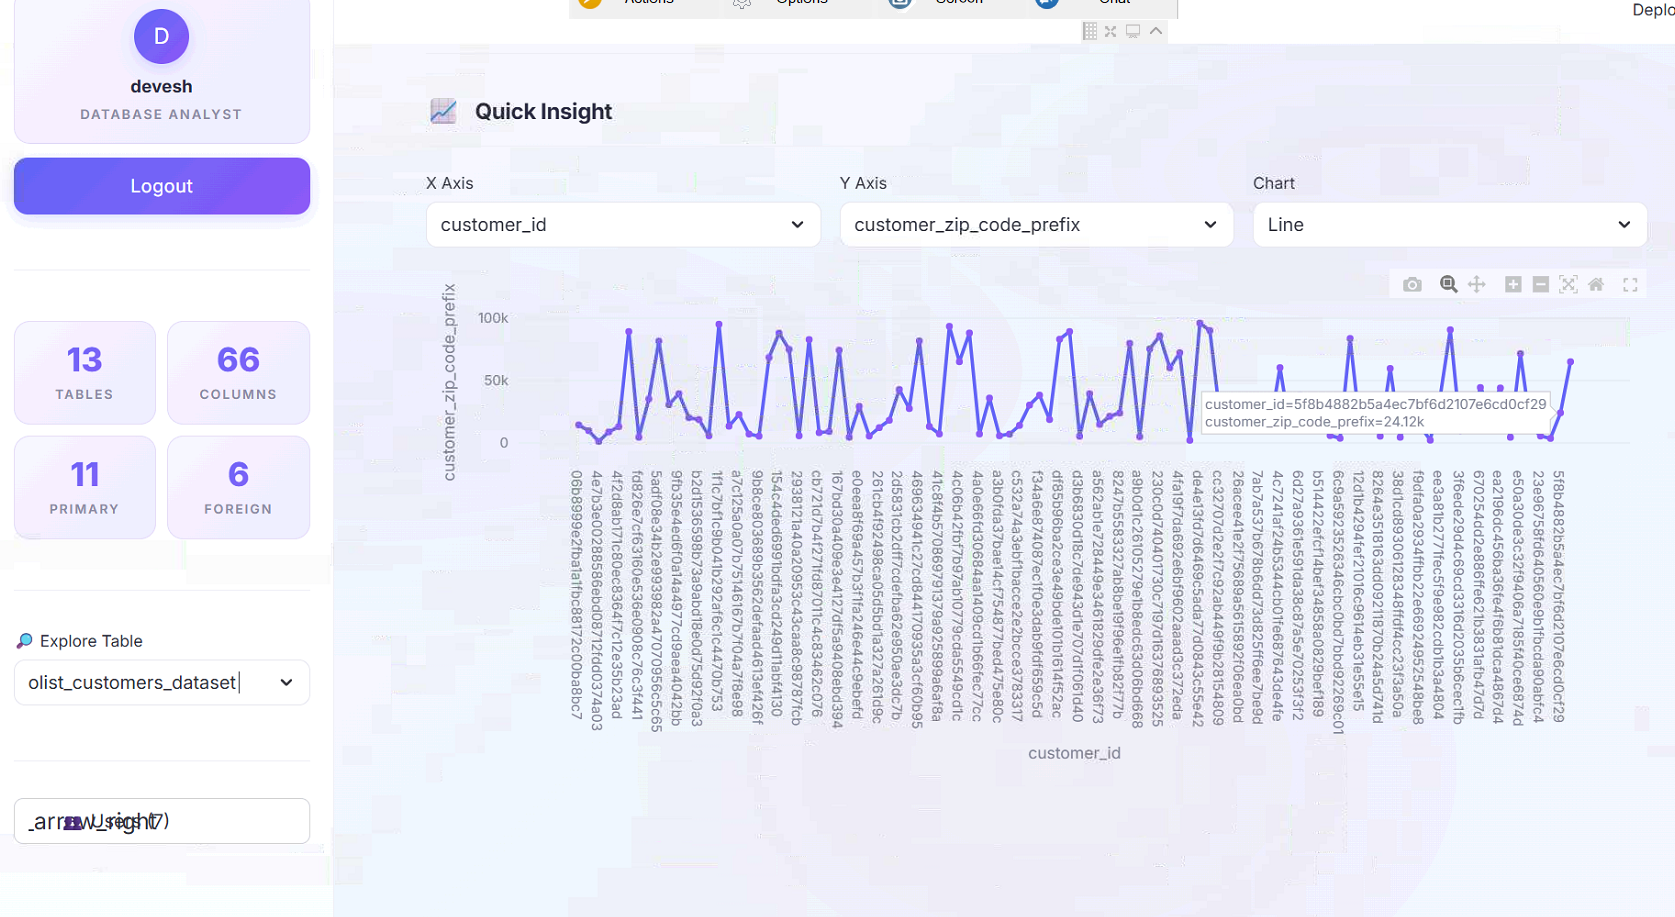Click the Deploy button
Screen dimensions: 1675x917
pos(1653,9)
